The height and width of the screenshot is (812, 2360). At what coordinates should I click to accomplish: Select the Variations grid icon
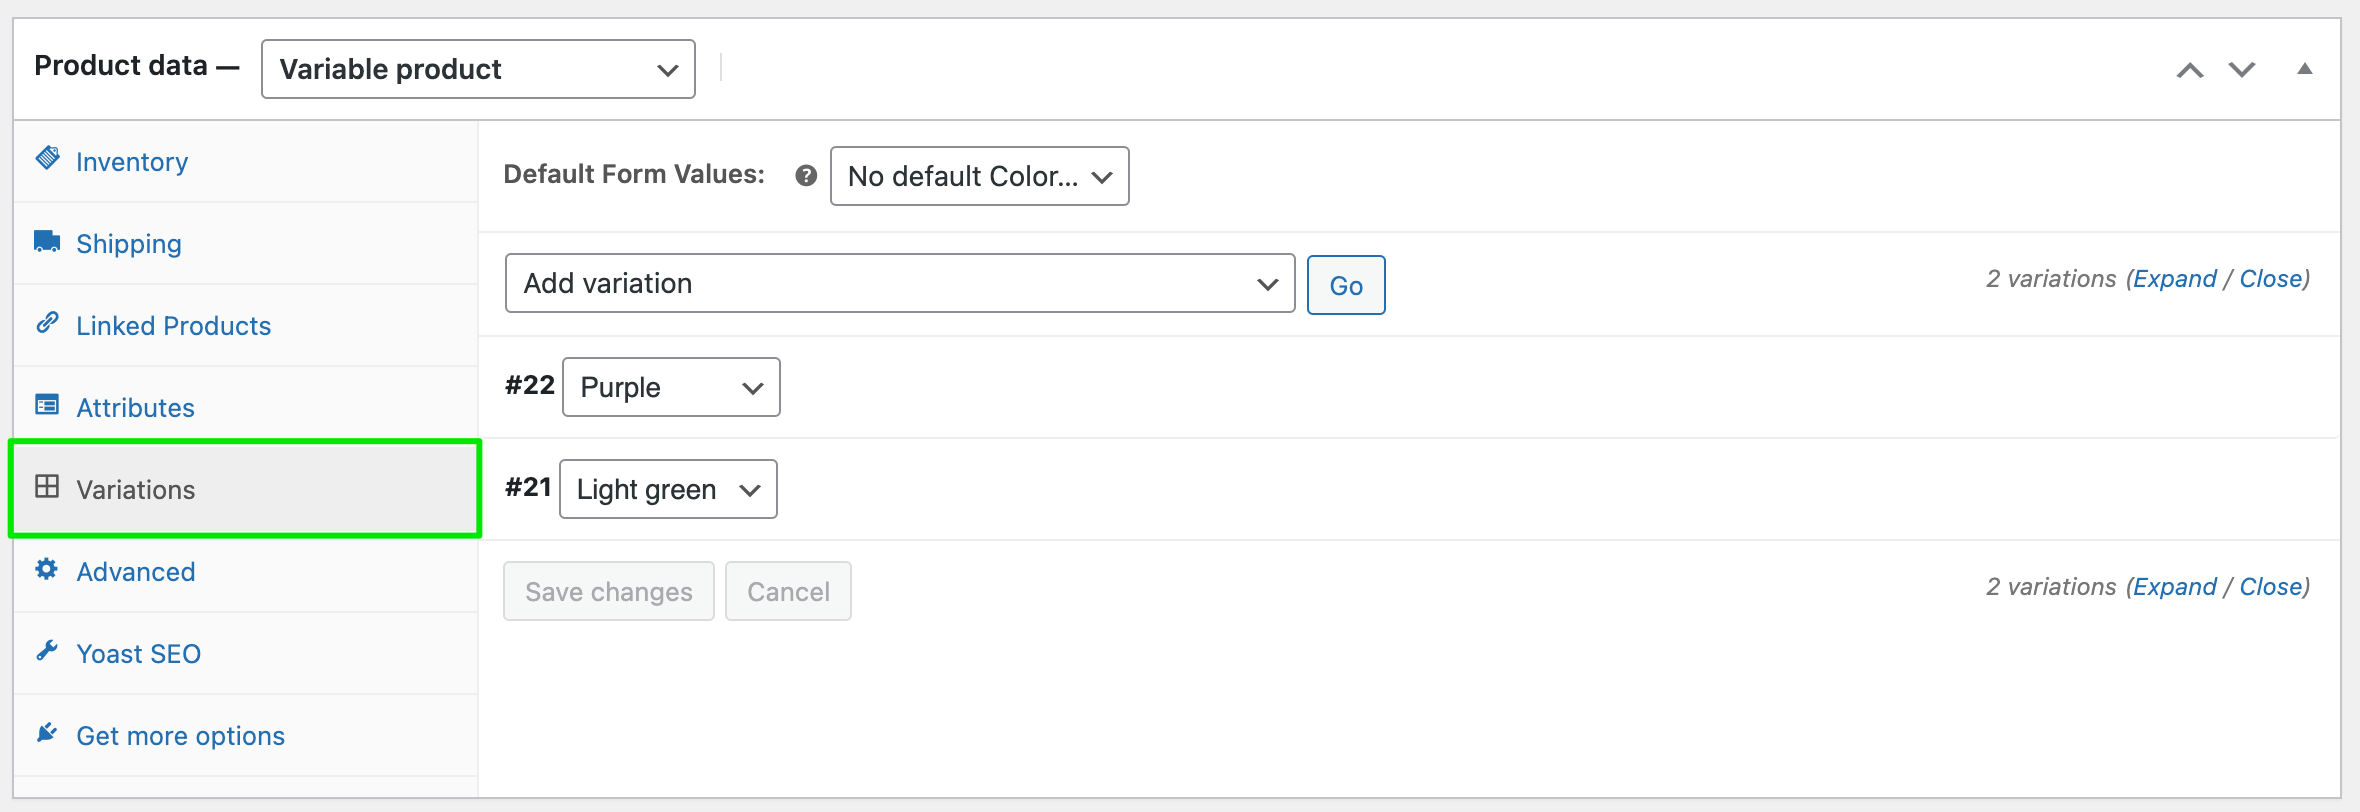point(47,487)
